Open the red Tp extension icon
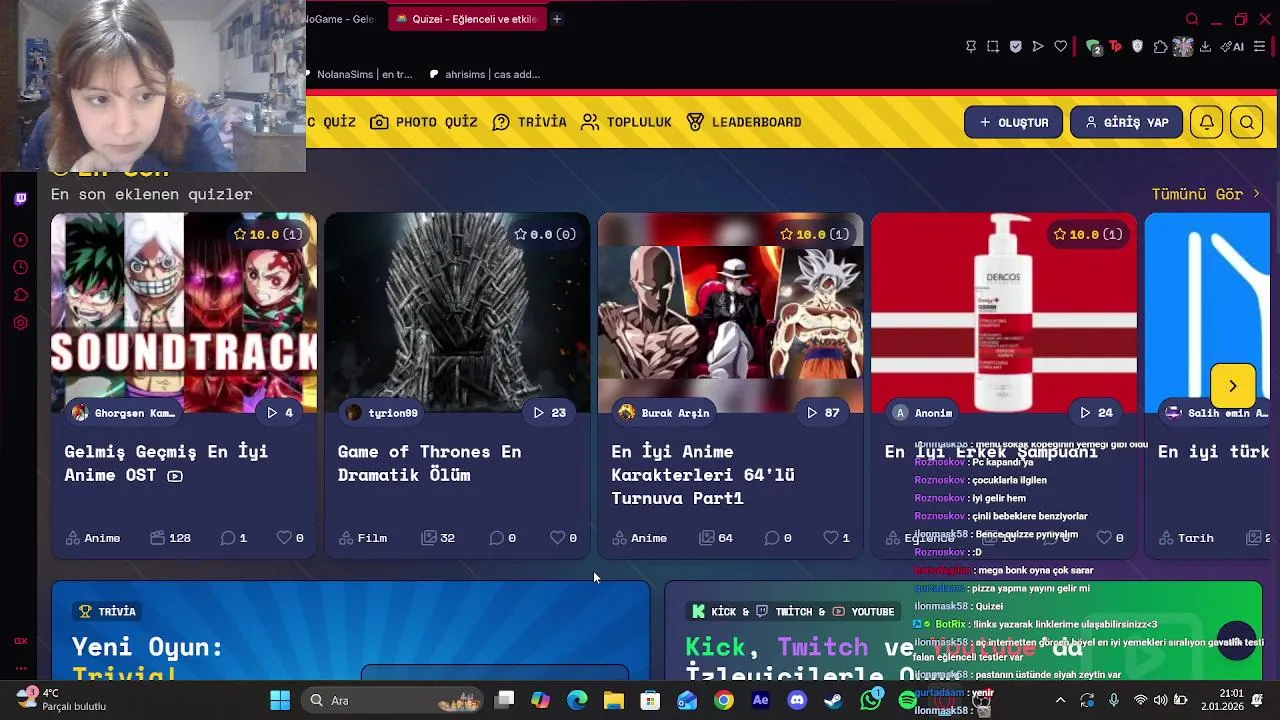 1116,47
